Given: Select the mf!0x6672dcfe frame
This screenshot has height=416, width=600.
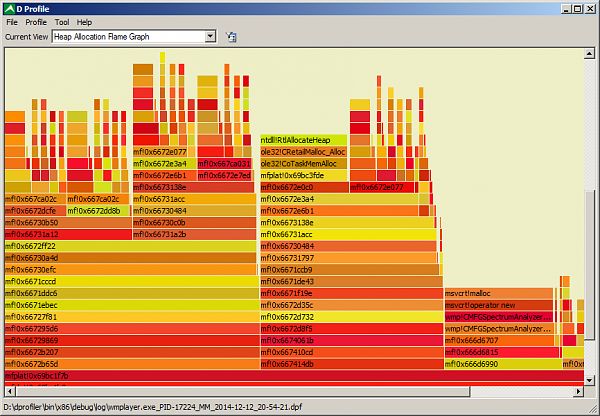Looking at the screenshot, I should click(35, 211).
